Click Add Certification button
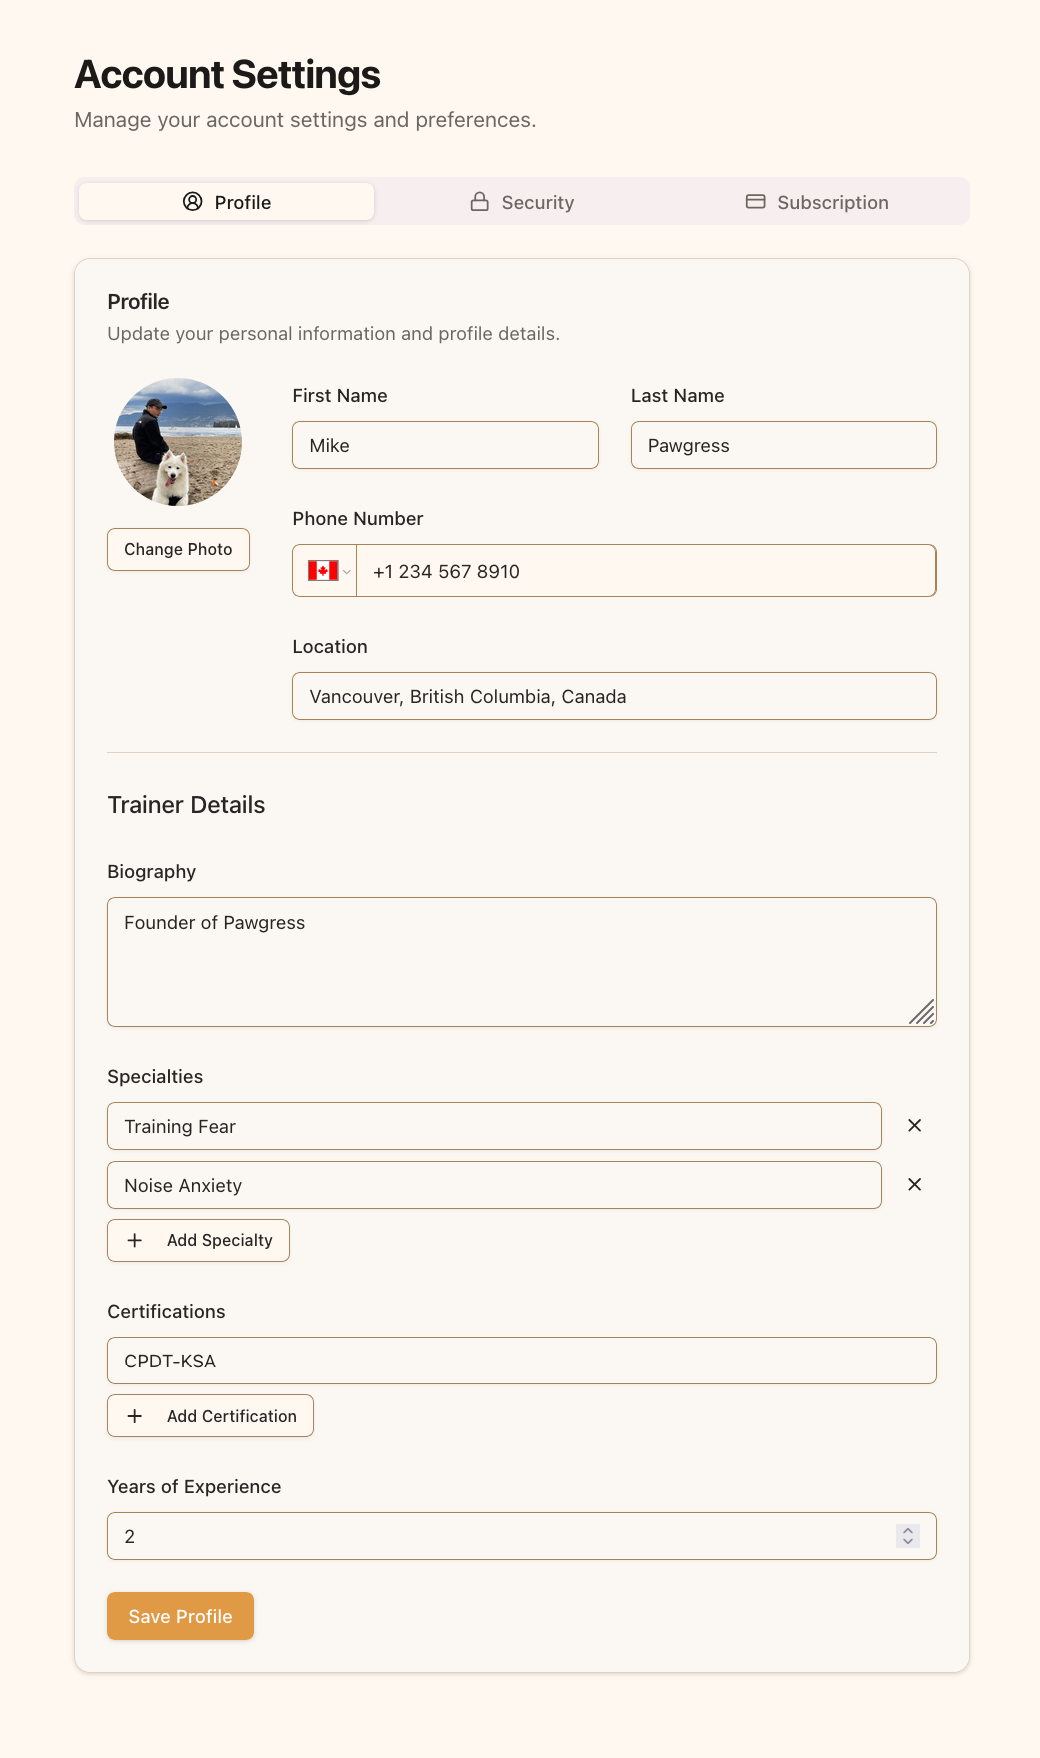The height and width of the screenshot is (1758, 1040). coord(210,1416)
